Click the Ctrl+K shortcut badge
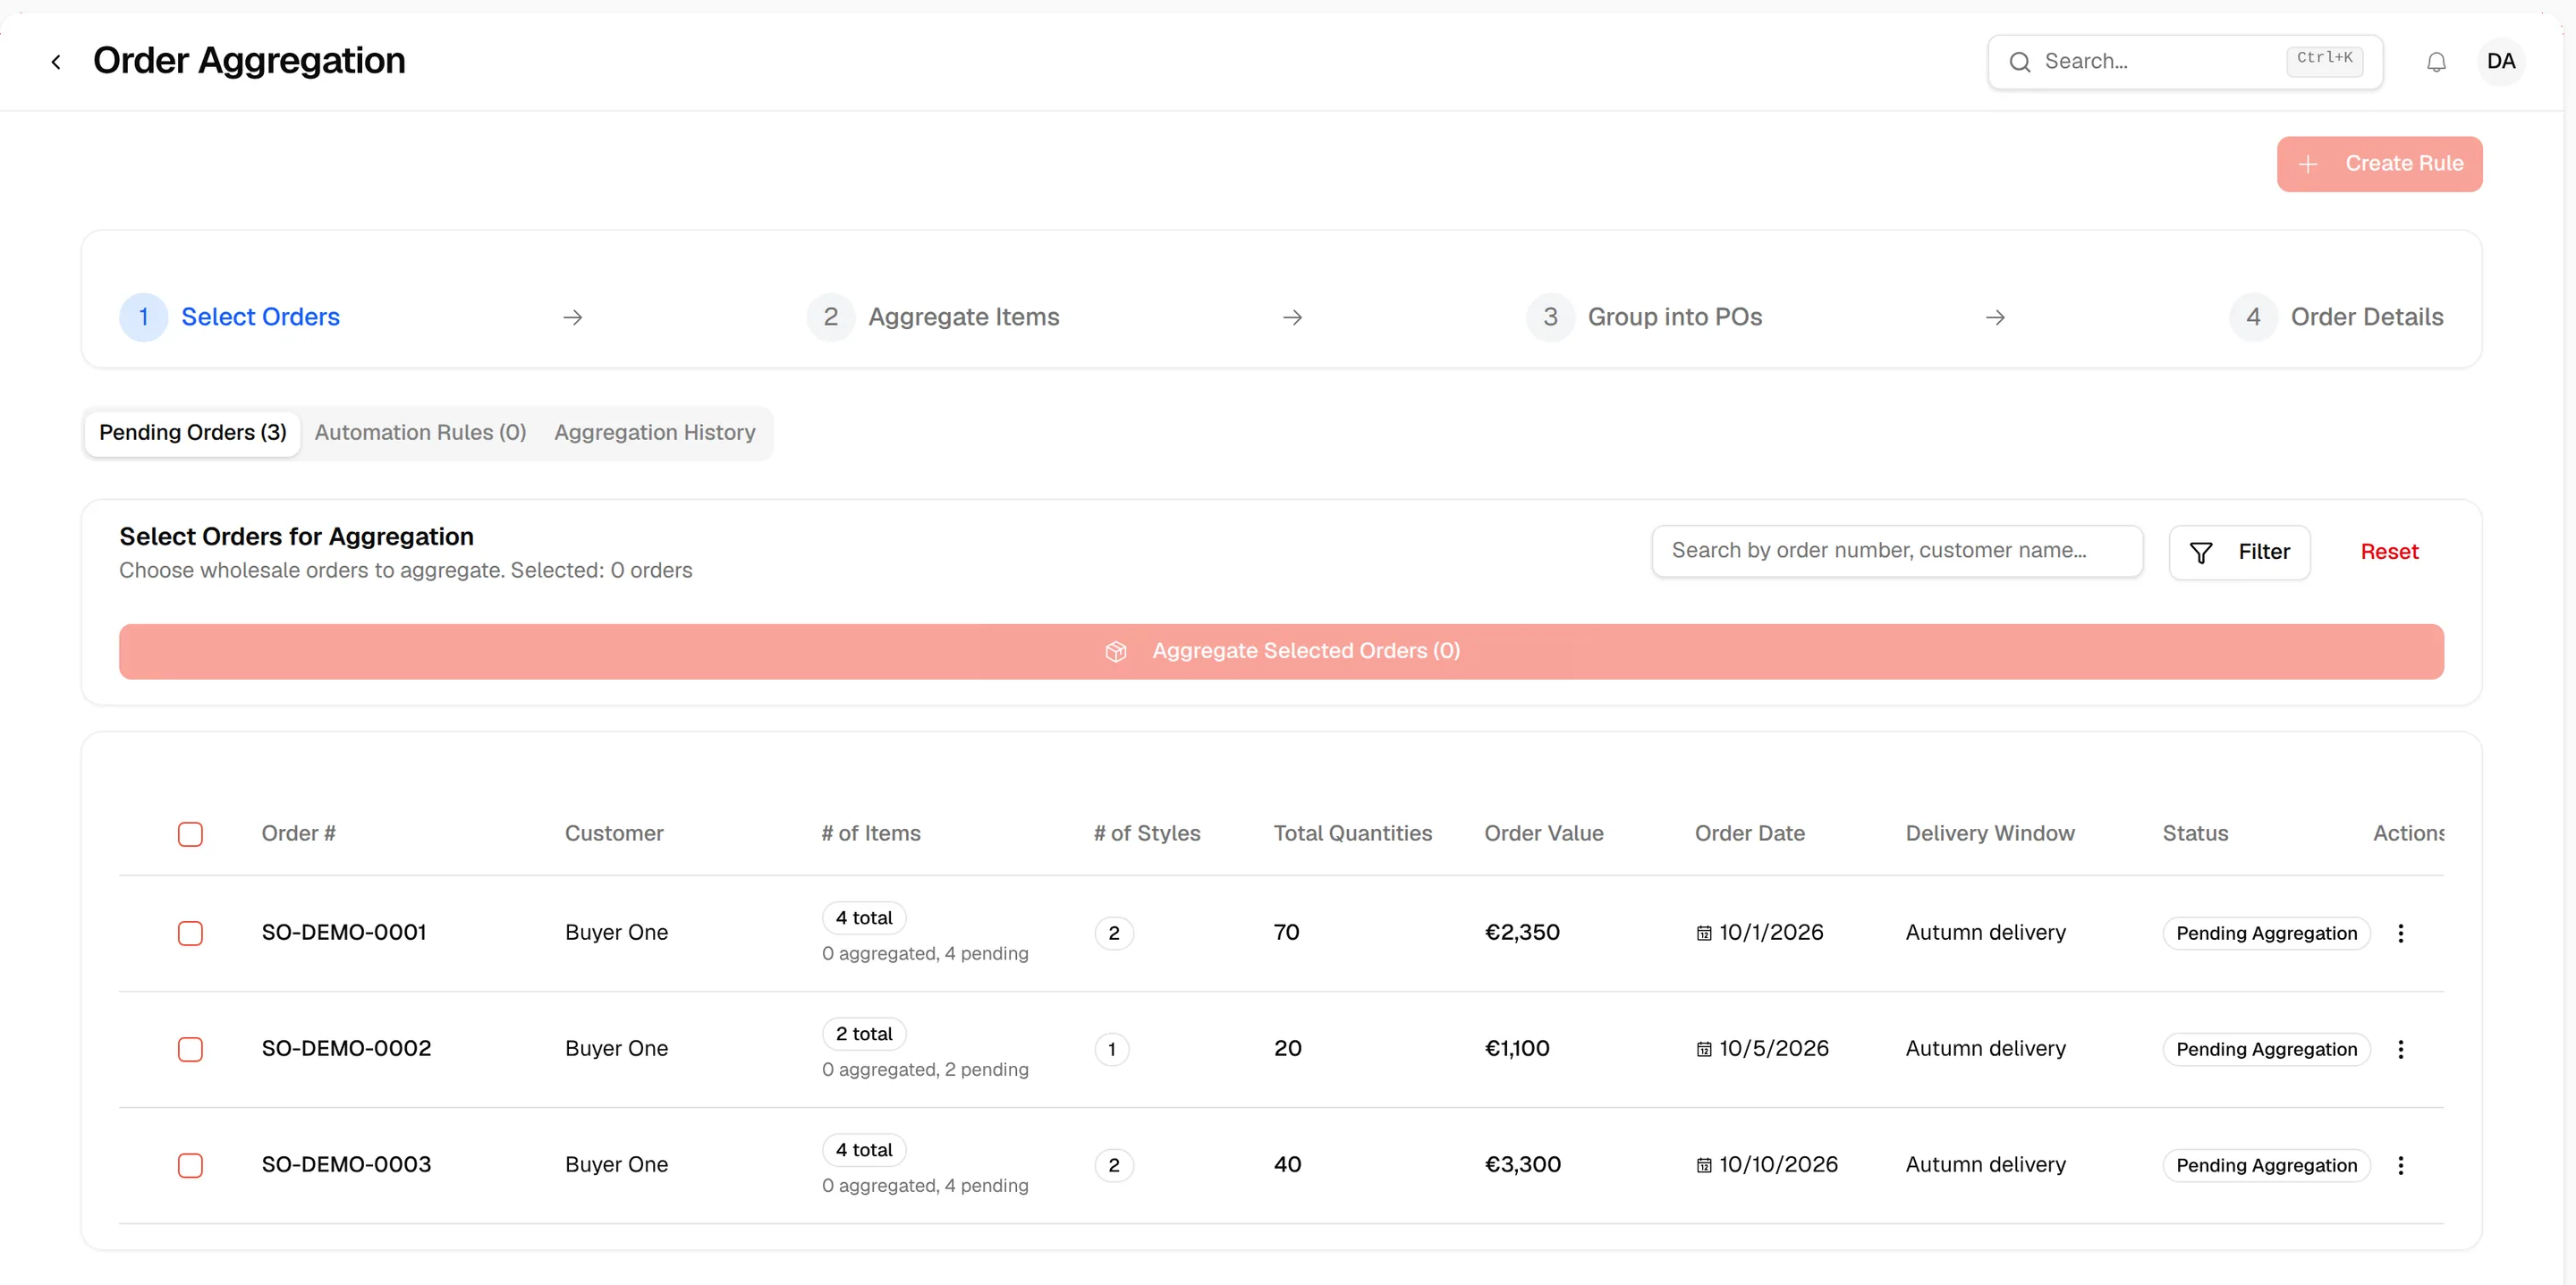2576x1285 pixels. coord(2324,59)
